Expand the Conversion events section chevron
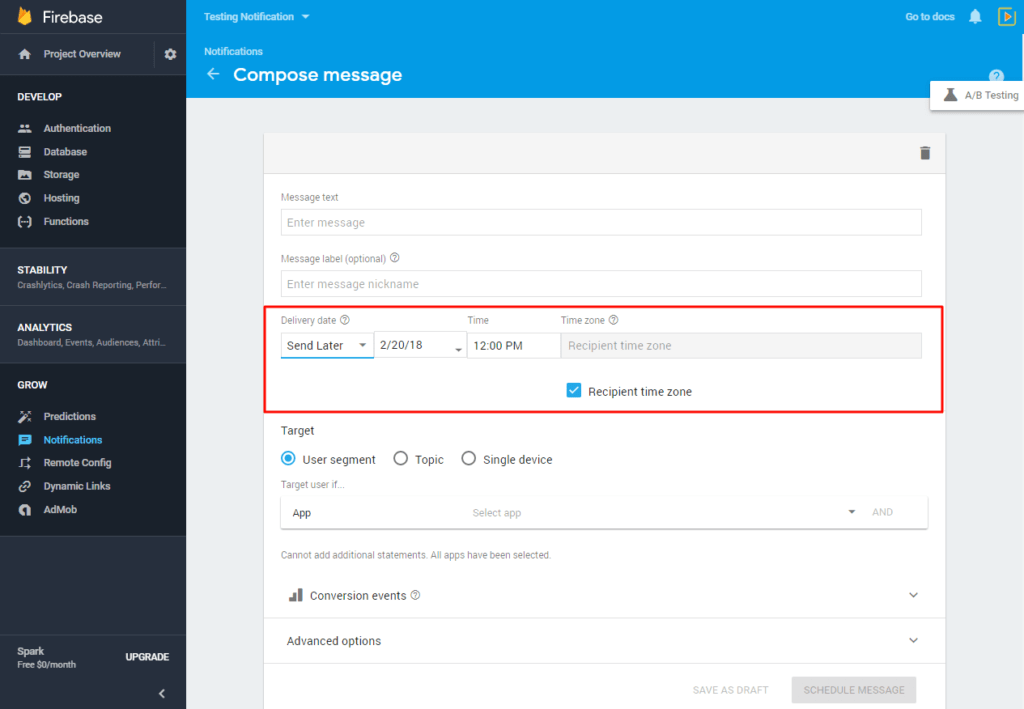Screen dimensions: 1024x709 point(914,595)
